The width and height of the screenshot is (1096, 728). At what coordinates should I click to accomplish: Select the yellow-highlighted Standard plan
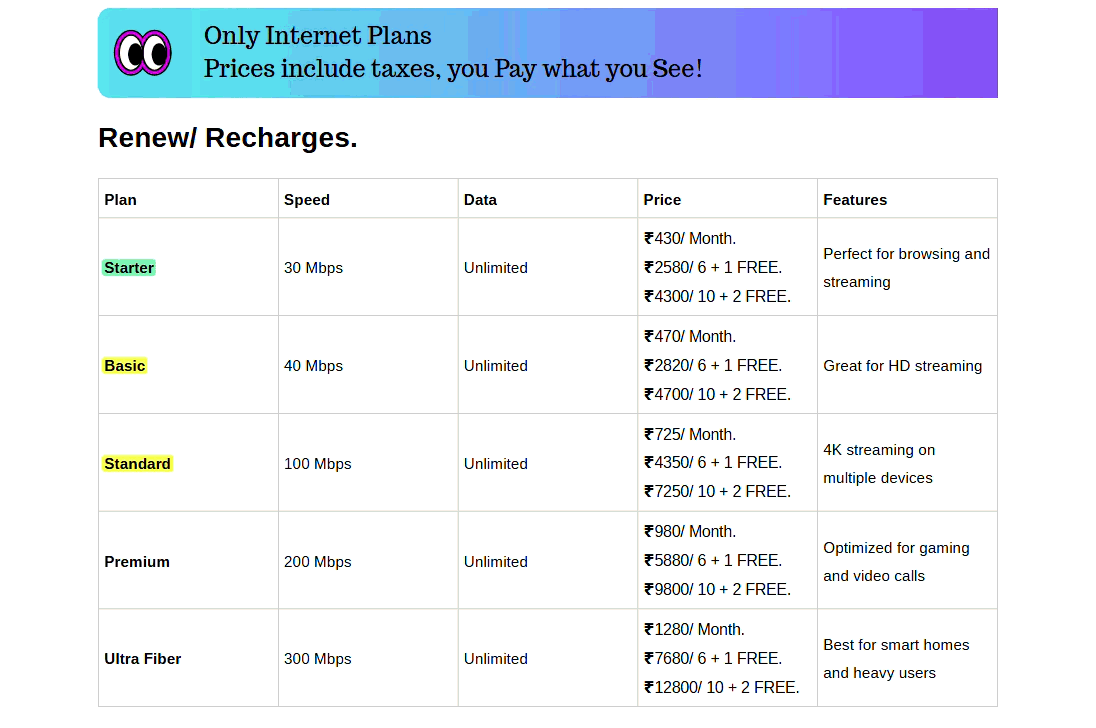[x=137, y=464]
